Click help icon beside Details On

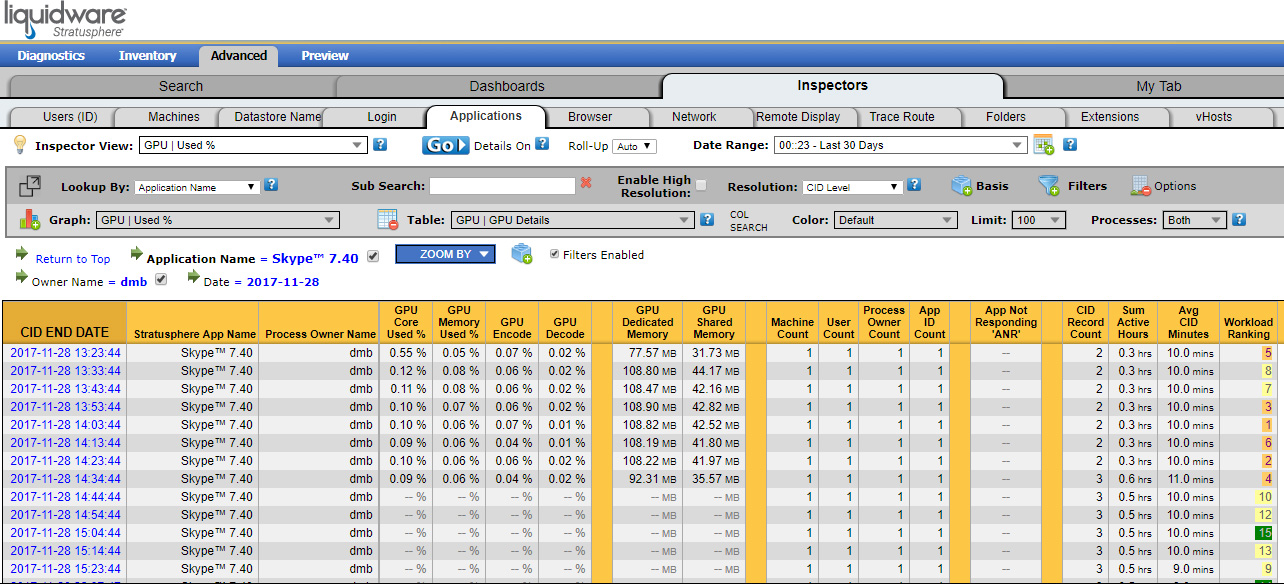click(542, 144)
